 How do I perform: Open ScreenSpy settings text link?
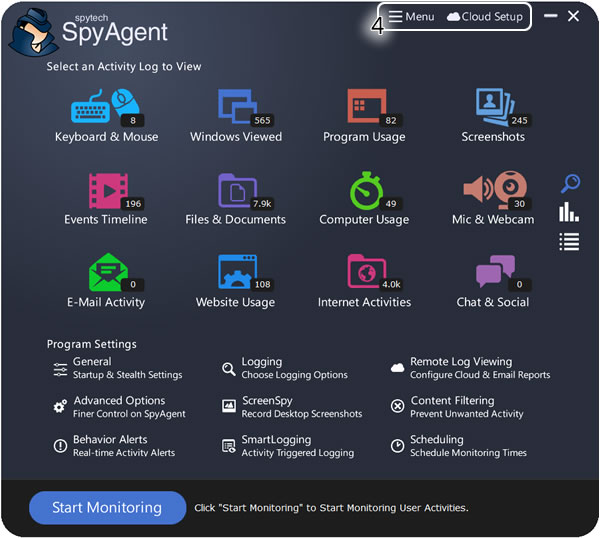click(302, 407)
